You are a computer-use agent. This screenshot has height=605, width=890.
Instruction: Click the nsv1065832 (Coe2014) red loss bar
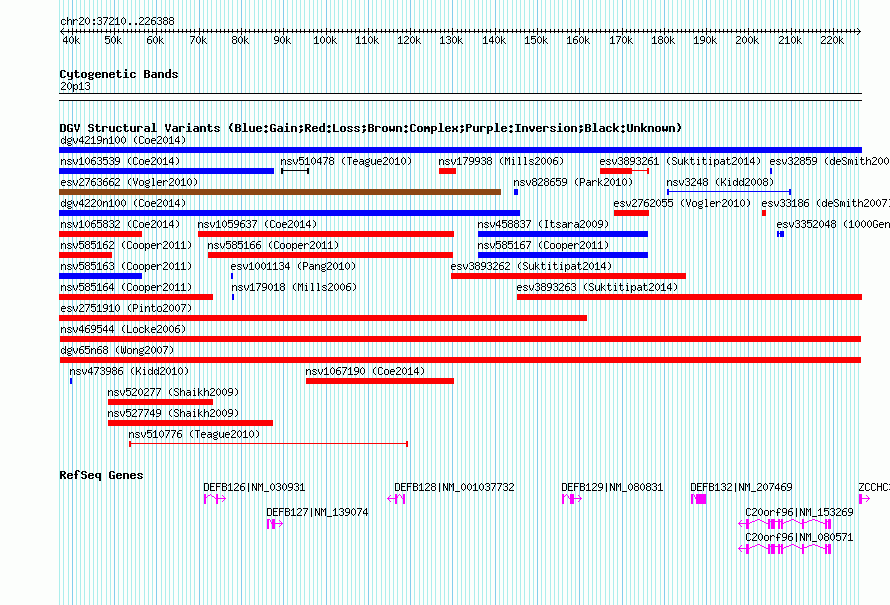[100, 234]
